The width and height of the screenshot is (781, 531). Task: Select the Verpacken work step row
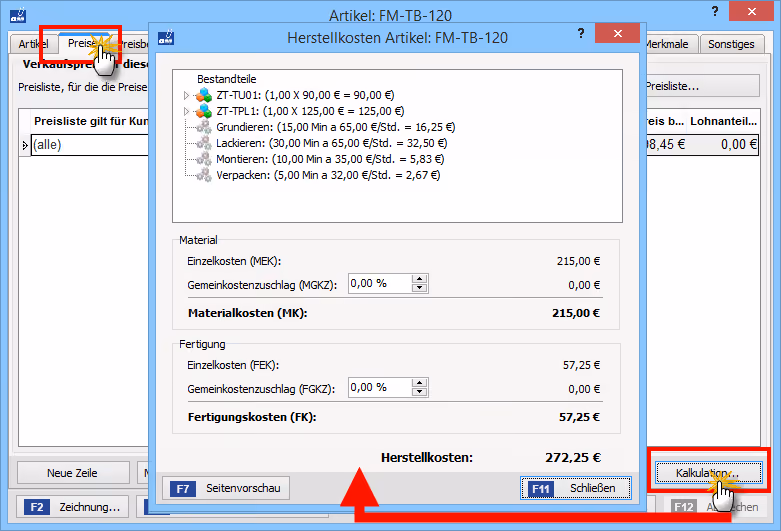(x=328, y=175)
